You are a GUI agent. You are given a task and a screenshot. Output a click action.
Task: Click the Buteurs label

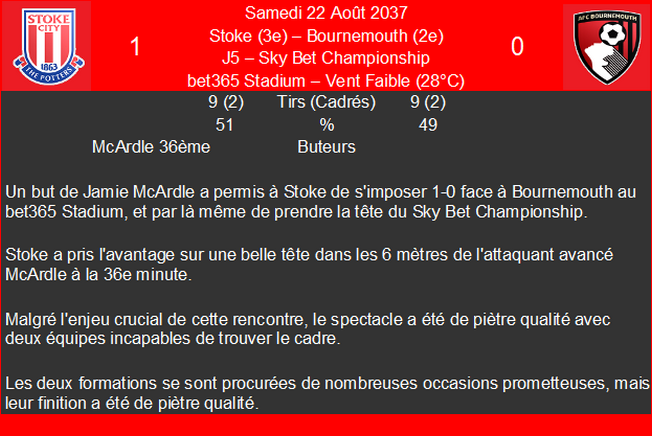click(326, 147)
